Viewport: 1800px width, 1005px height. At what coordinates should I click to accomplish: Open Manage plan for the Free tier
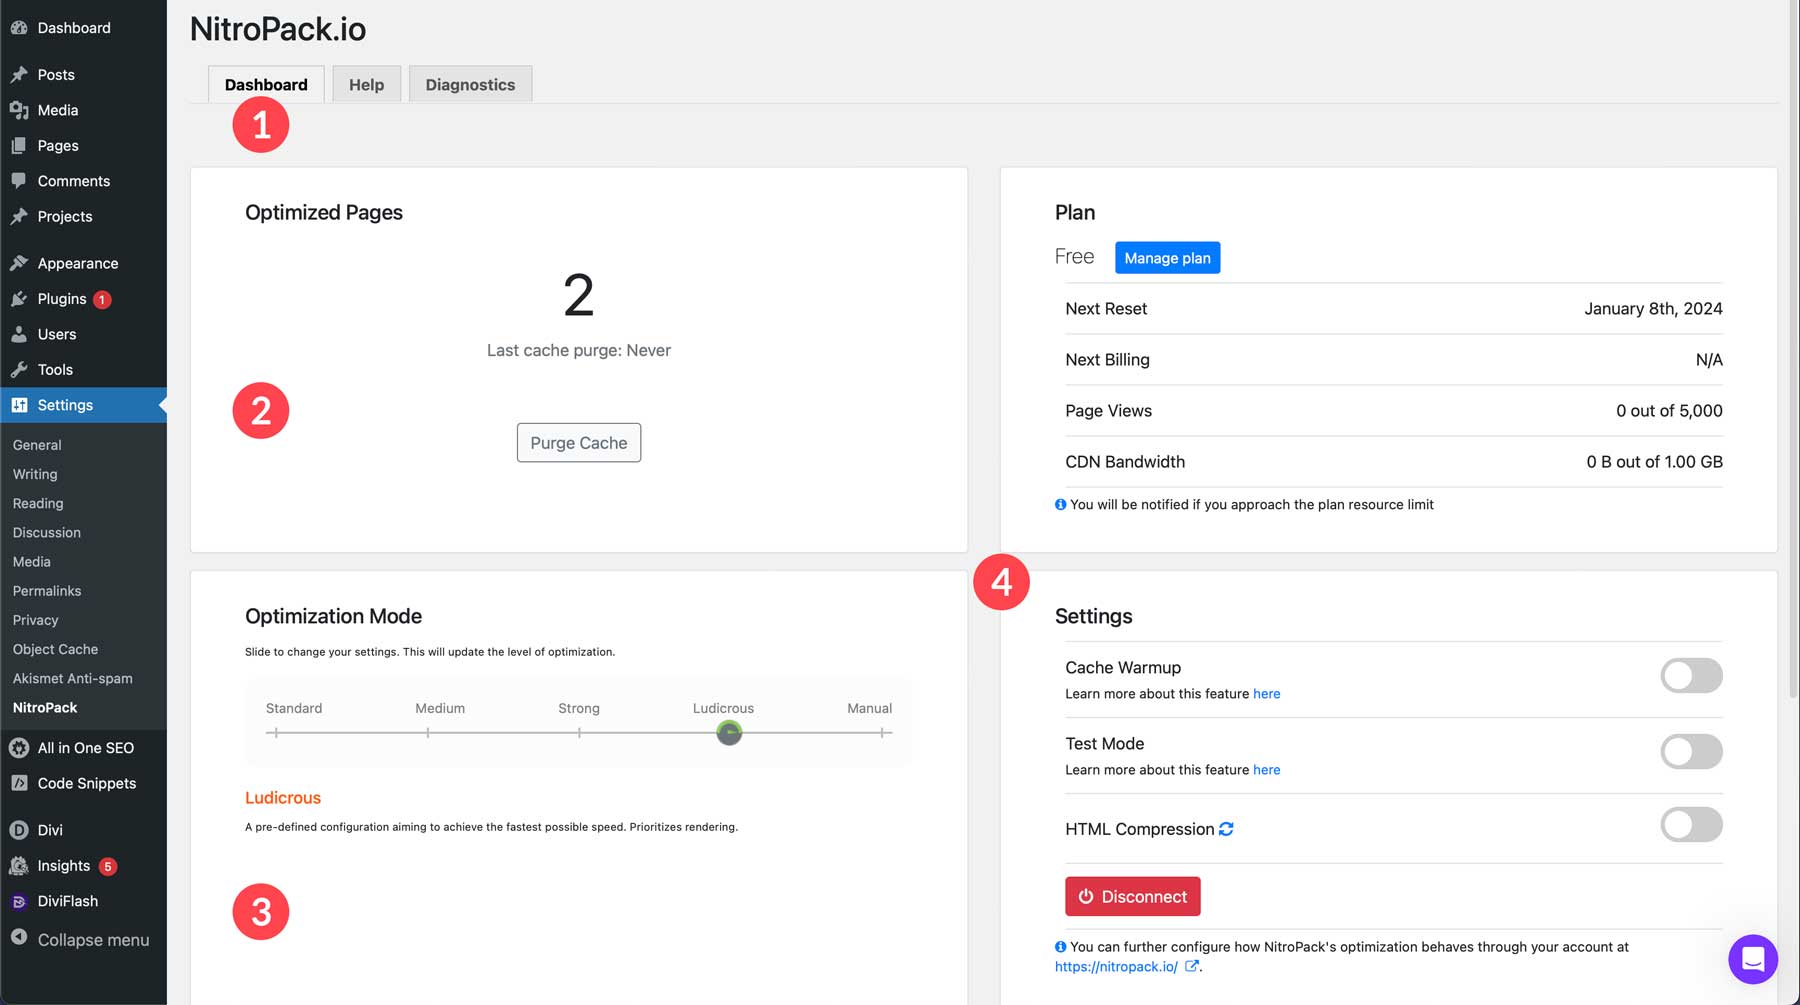tap(1167, 257)
